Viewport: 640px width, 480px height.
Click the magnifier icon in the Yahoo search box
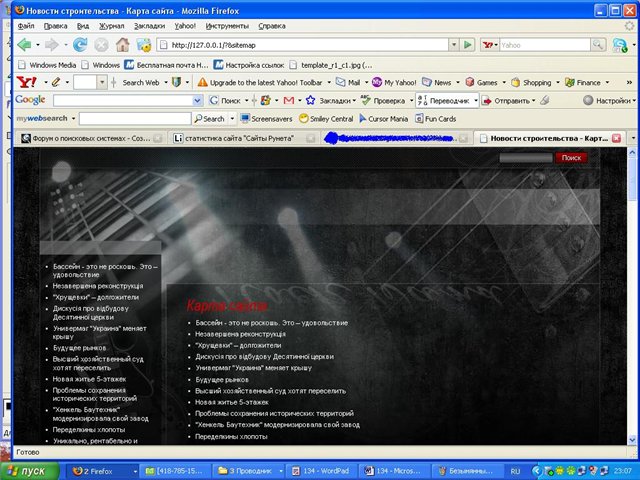[x=598, y=44]
